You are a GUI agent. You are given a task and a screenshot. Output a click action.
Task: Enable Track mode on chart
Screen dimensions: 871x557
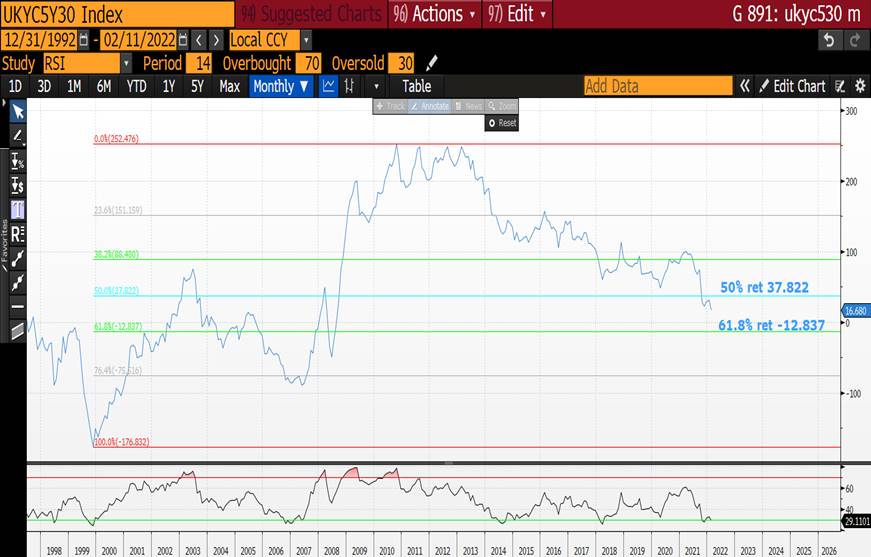(x=391, y=106)
